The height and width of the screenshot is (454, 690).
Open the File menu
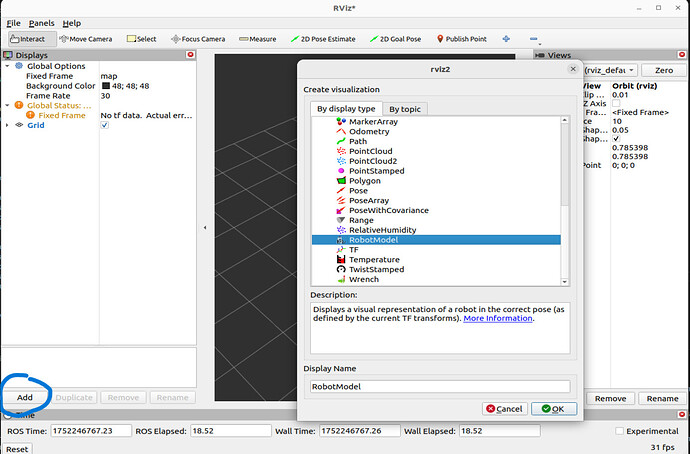(x=13, y=23)
